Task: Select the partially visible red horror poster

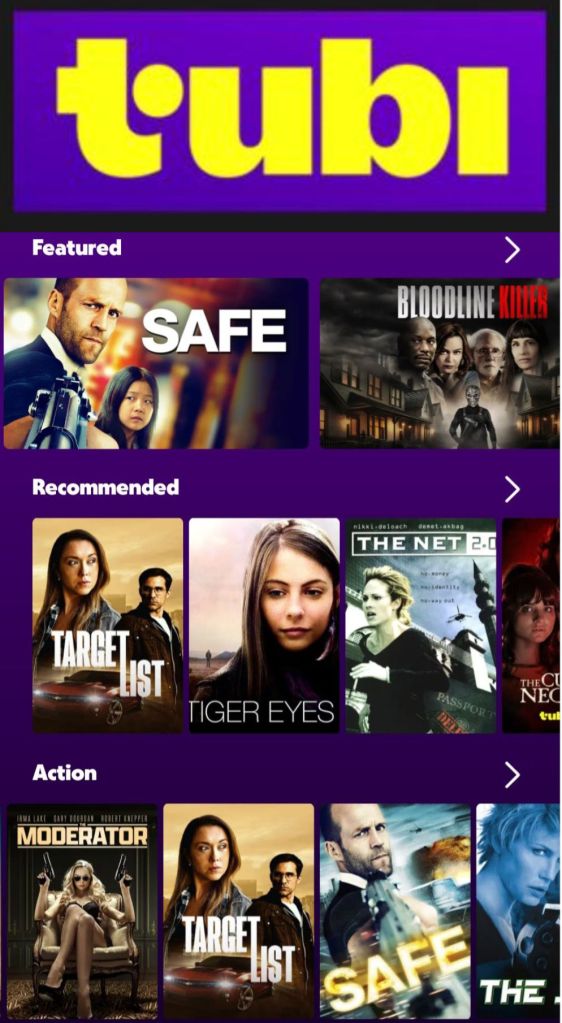Action: click(531, 625)
